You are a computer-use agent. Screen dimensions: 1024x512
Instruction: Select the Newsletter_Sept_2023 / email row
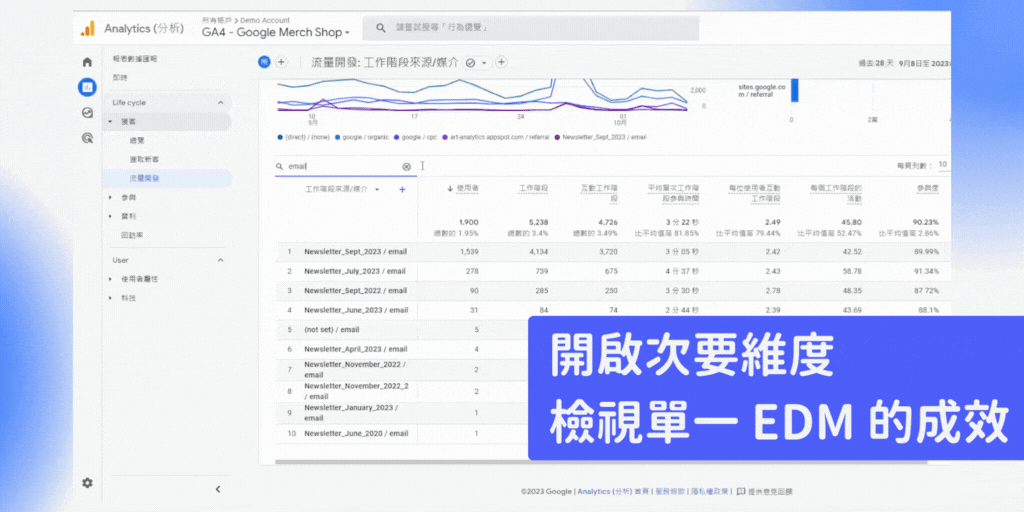click(x=613, y=251)
